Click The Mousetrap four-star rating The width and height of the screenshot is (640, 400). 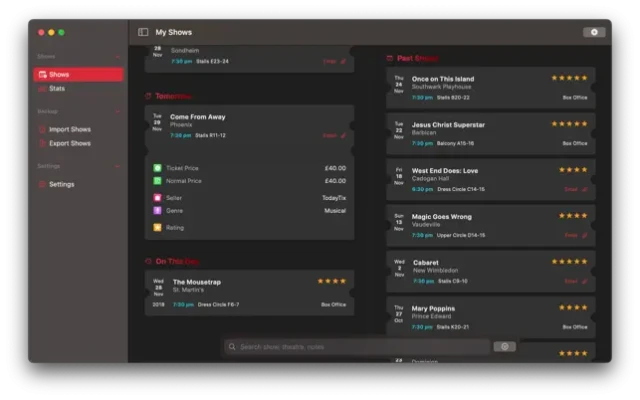(331, 281)
